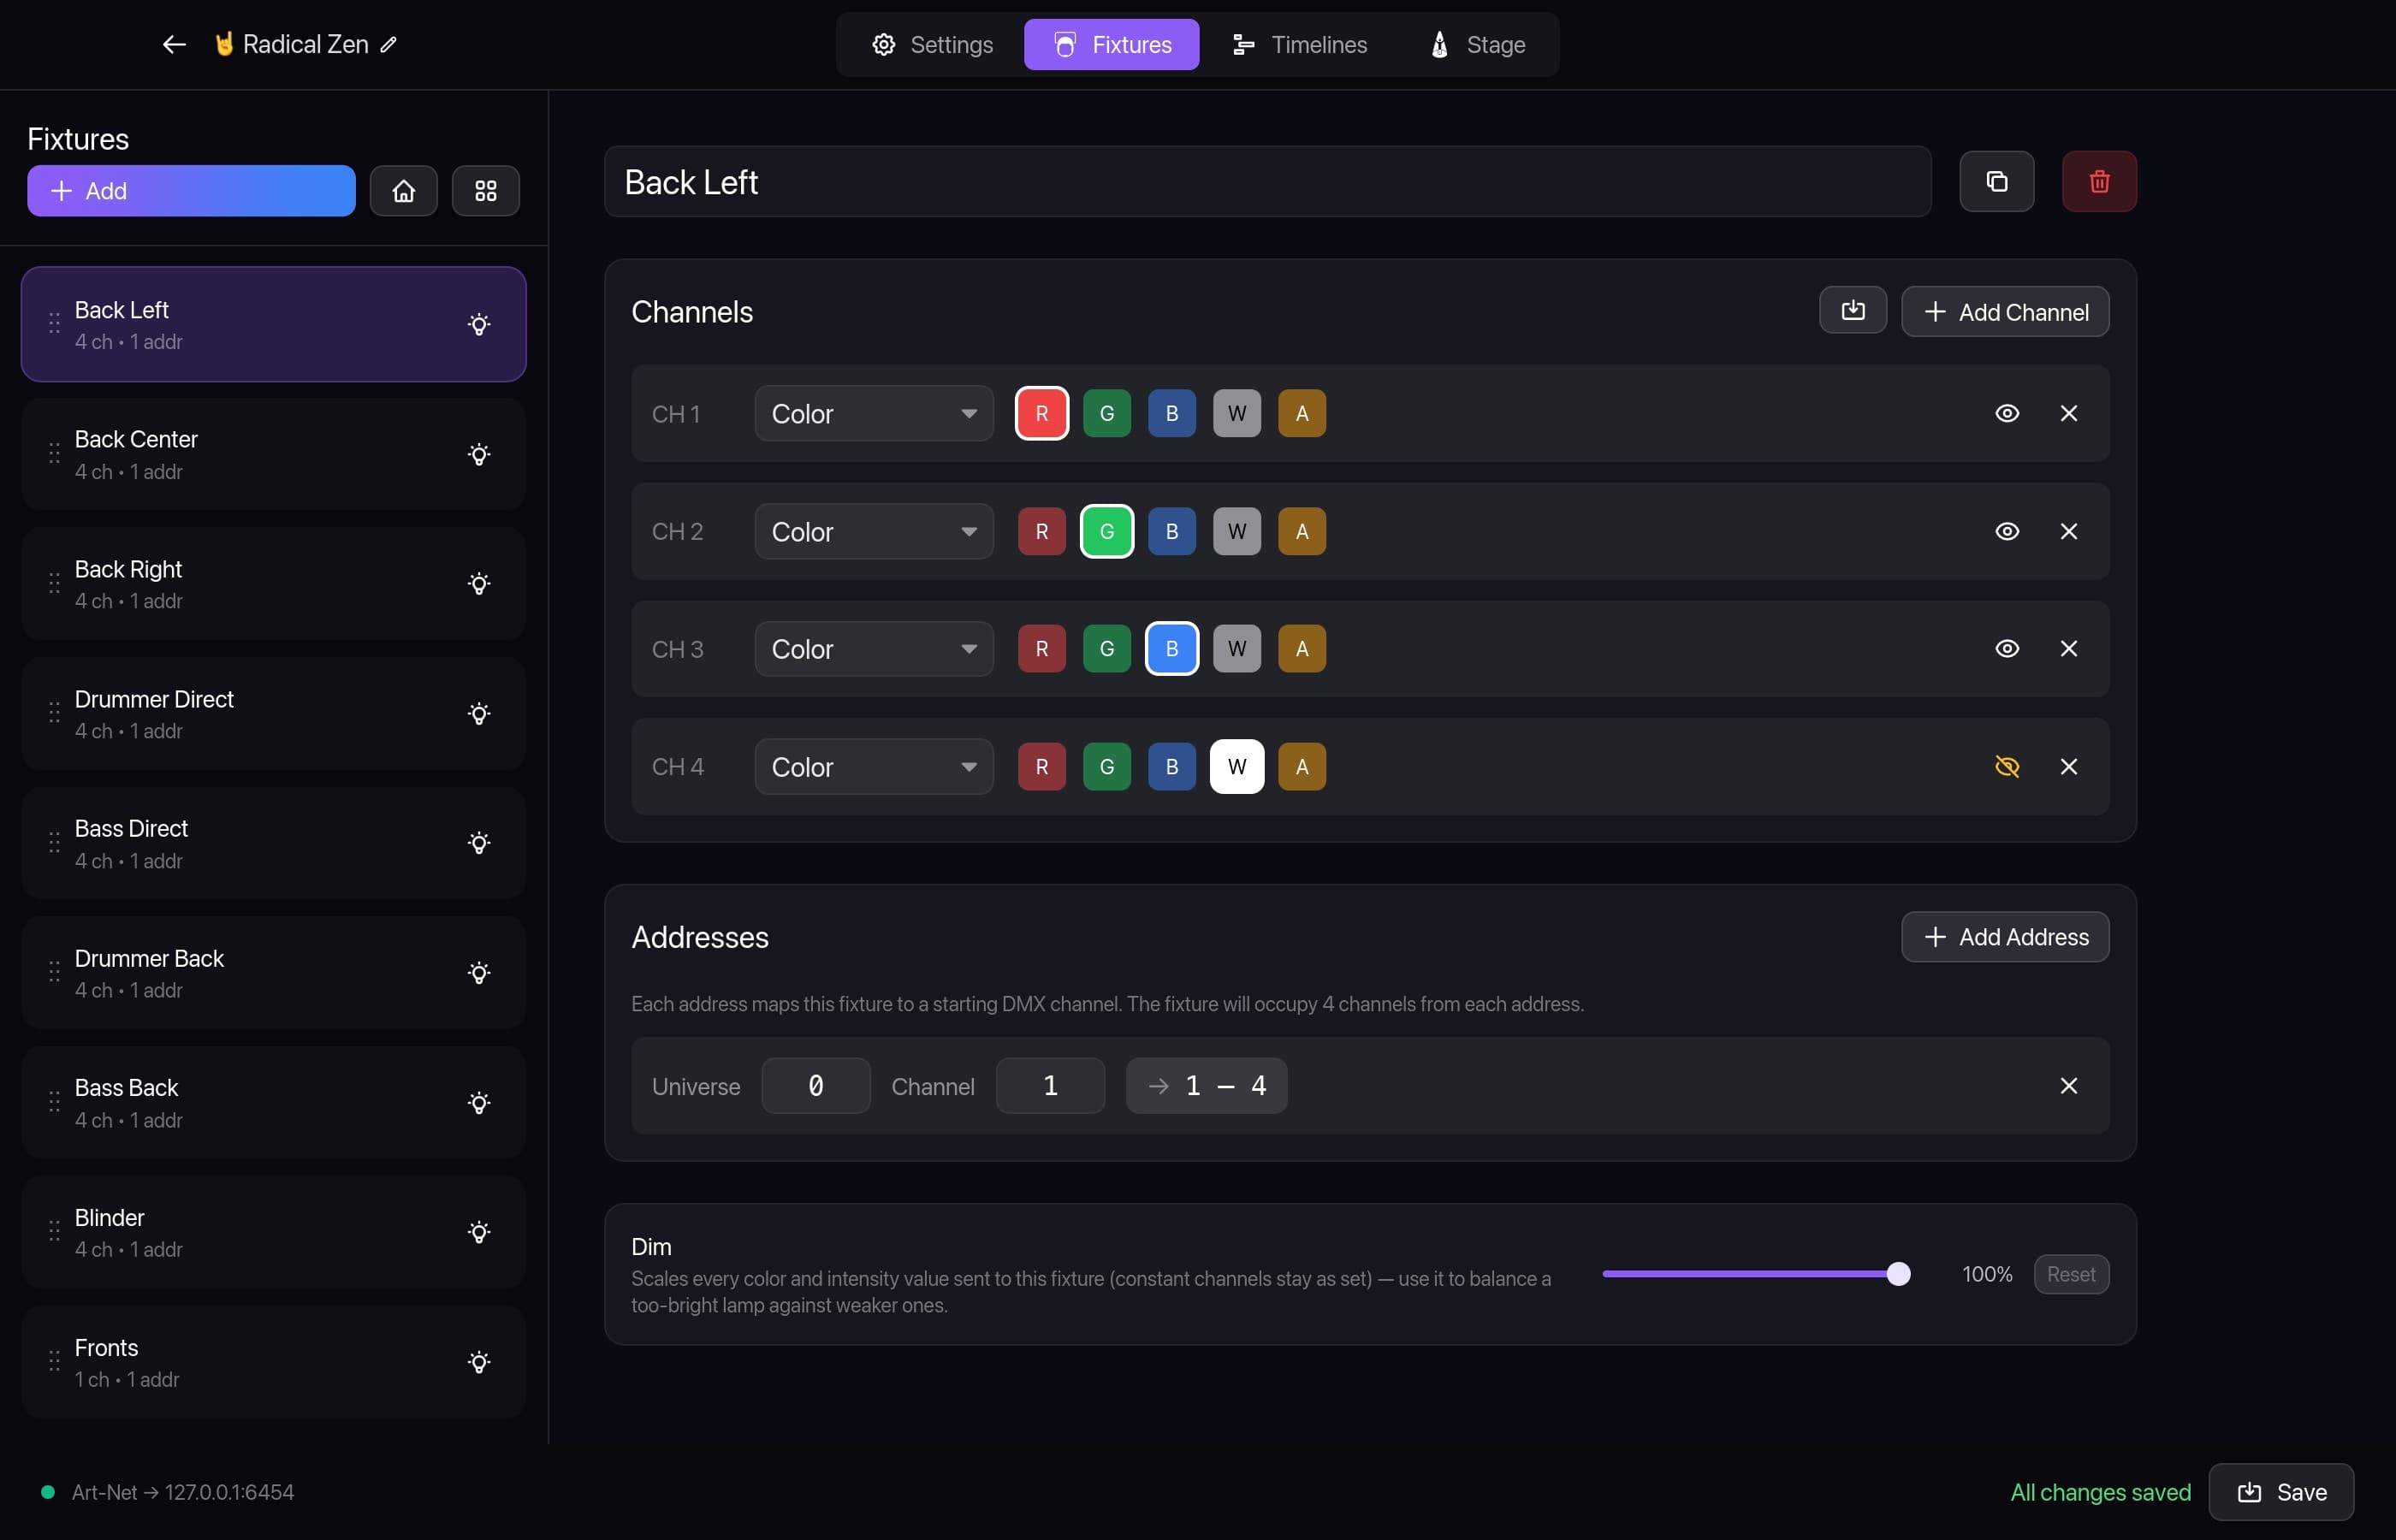Edit the address Channel number field
This screenshot has width=2396, height=1540.
[1050, 1086]
